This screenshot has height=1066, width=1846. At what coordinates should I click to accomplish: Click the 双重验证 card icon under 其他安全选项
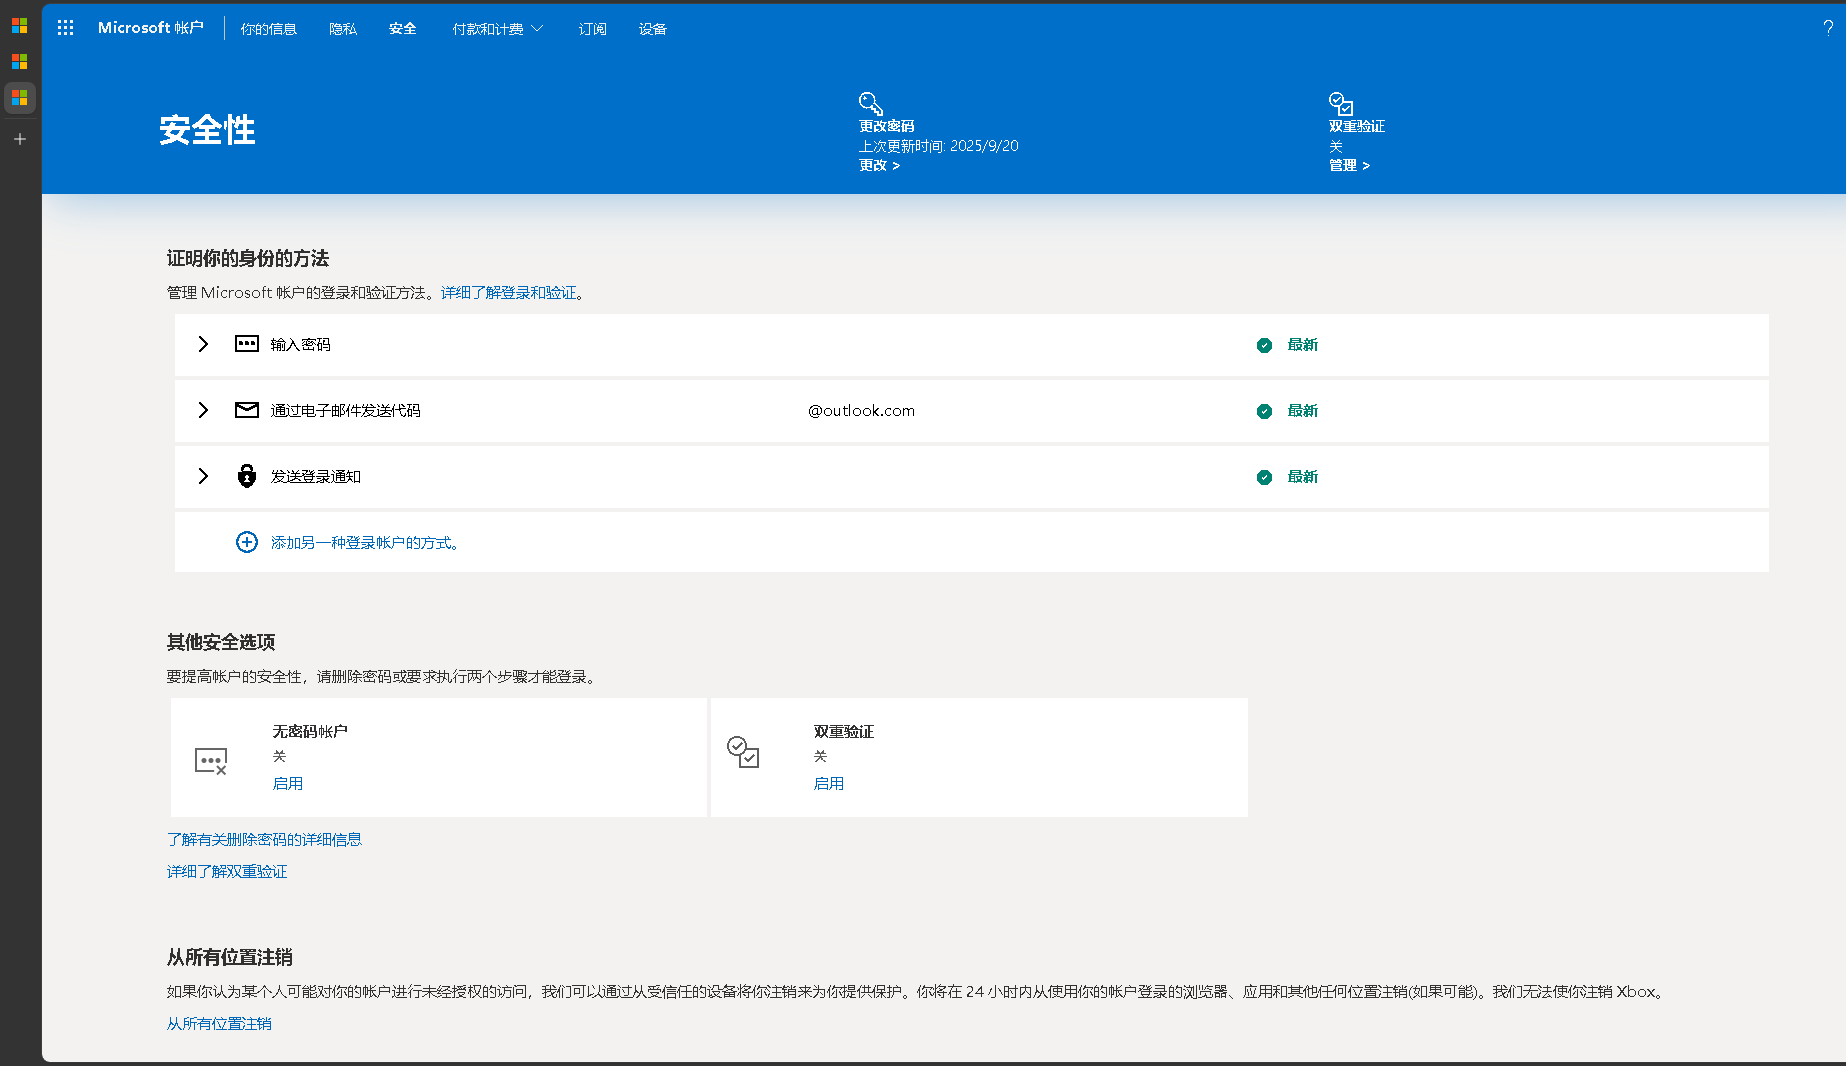(x=743, y=752)
